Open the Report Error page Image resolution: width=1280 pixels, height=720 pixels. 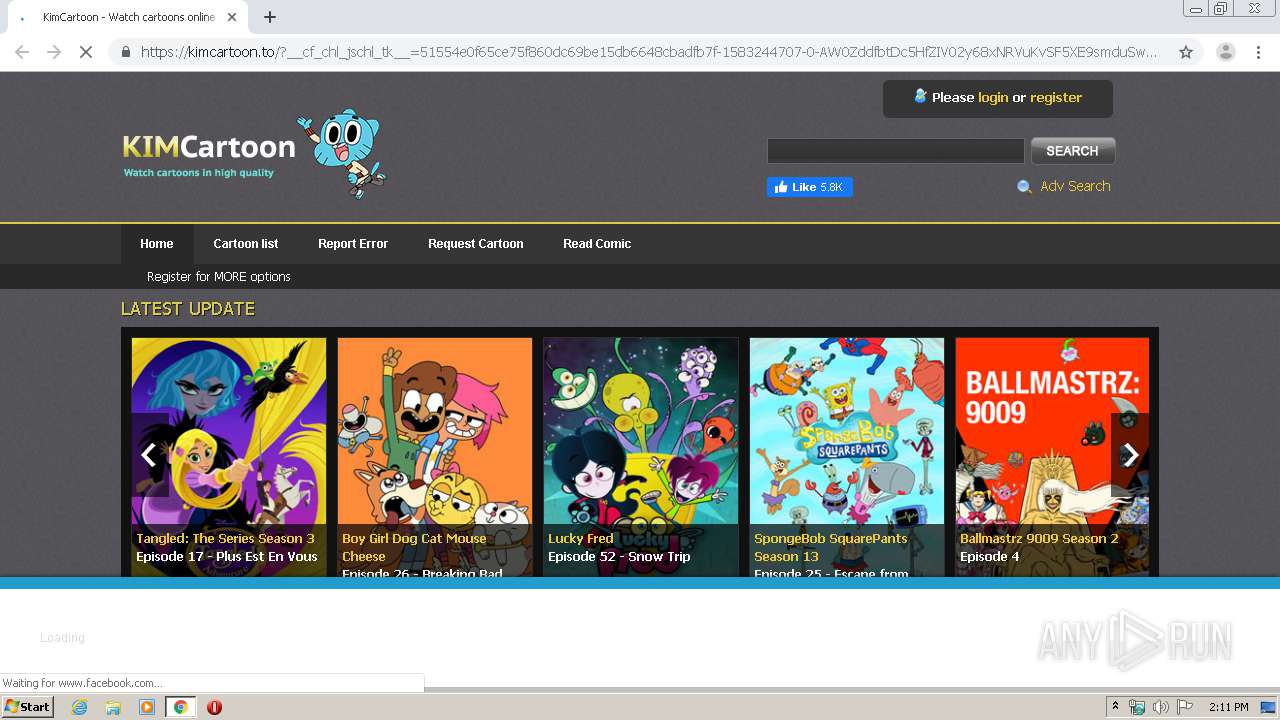353,243
